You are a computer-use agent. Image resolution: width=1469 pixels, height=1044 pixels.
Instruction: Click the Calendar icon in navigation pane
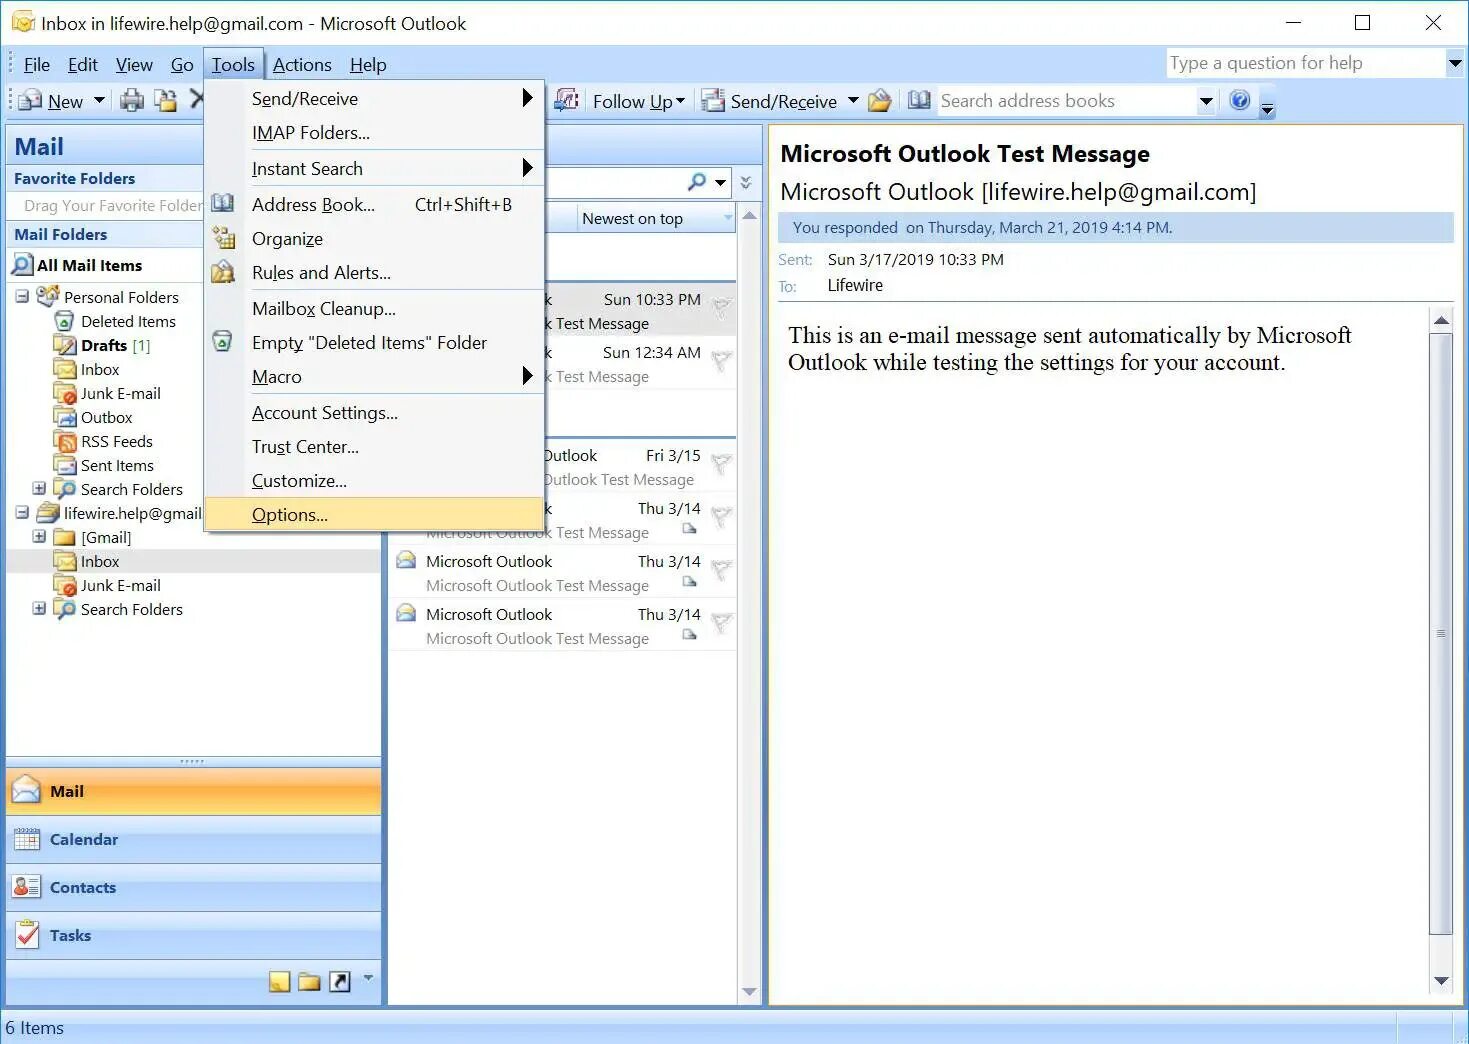tap(26, 839)
